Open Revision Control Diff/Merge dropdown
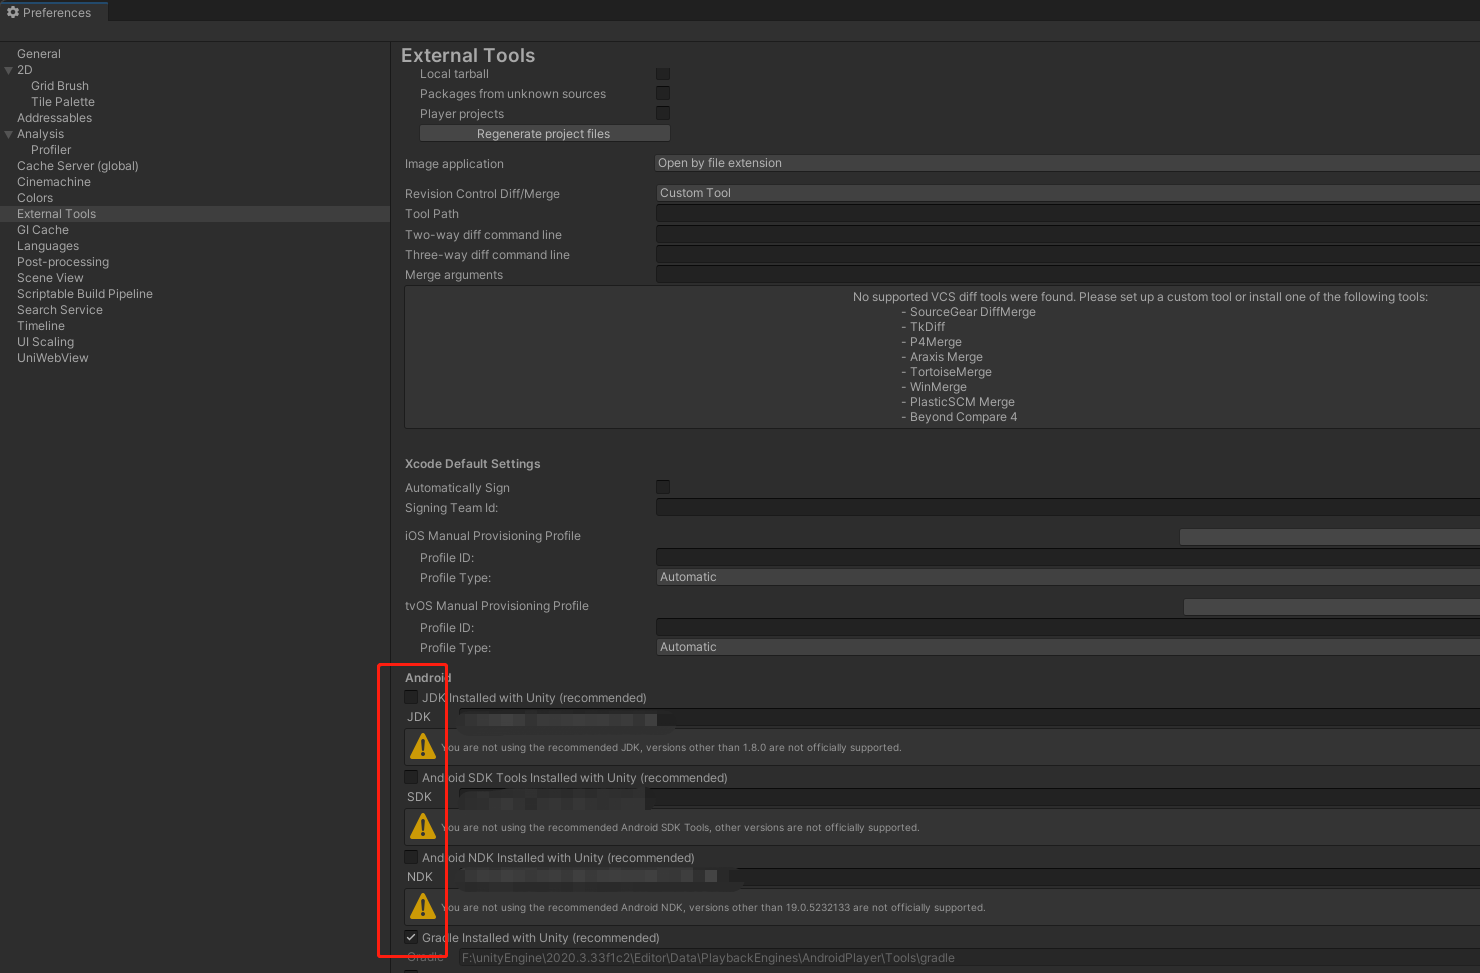 [1067, 193]
